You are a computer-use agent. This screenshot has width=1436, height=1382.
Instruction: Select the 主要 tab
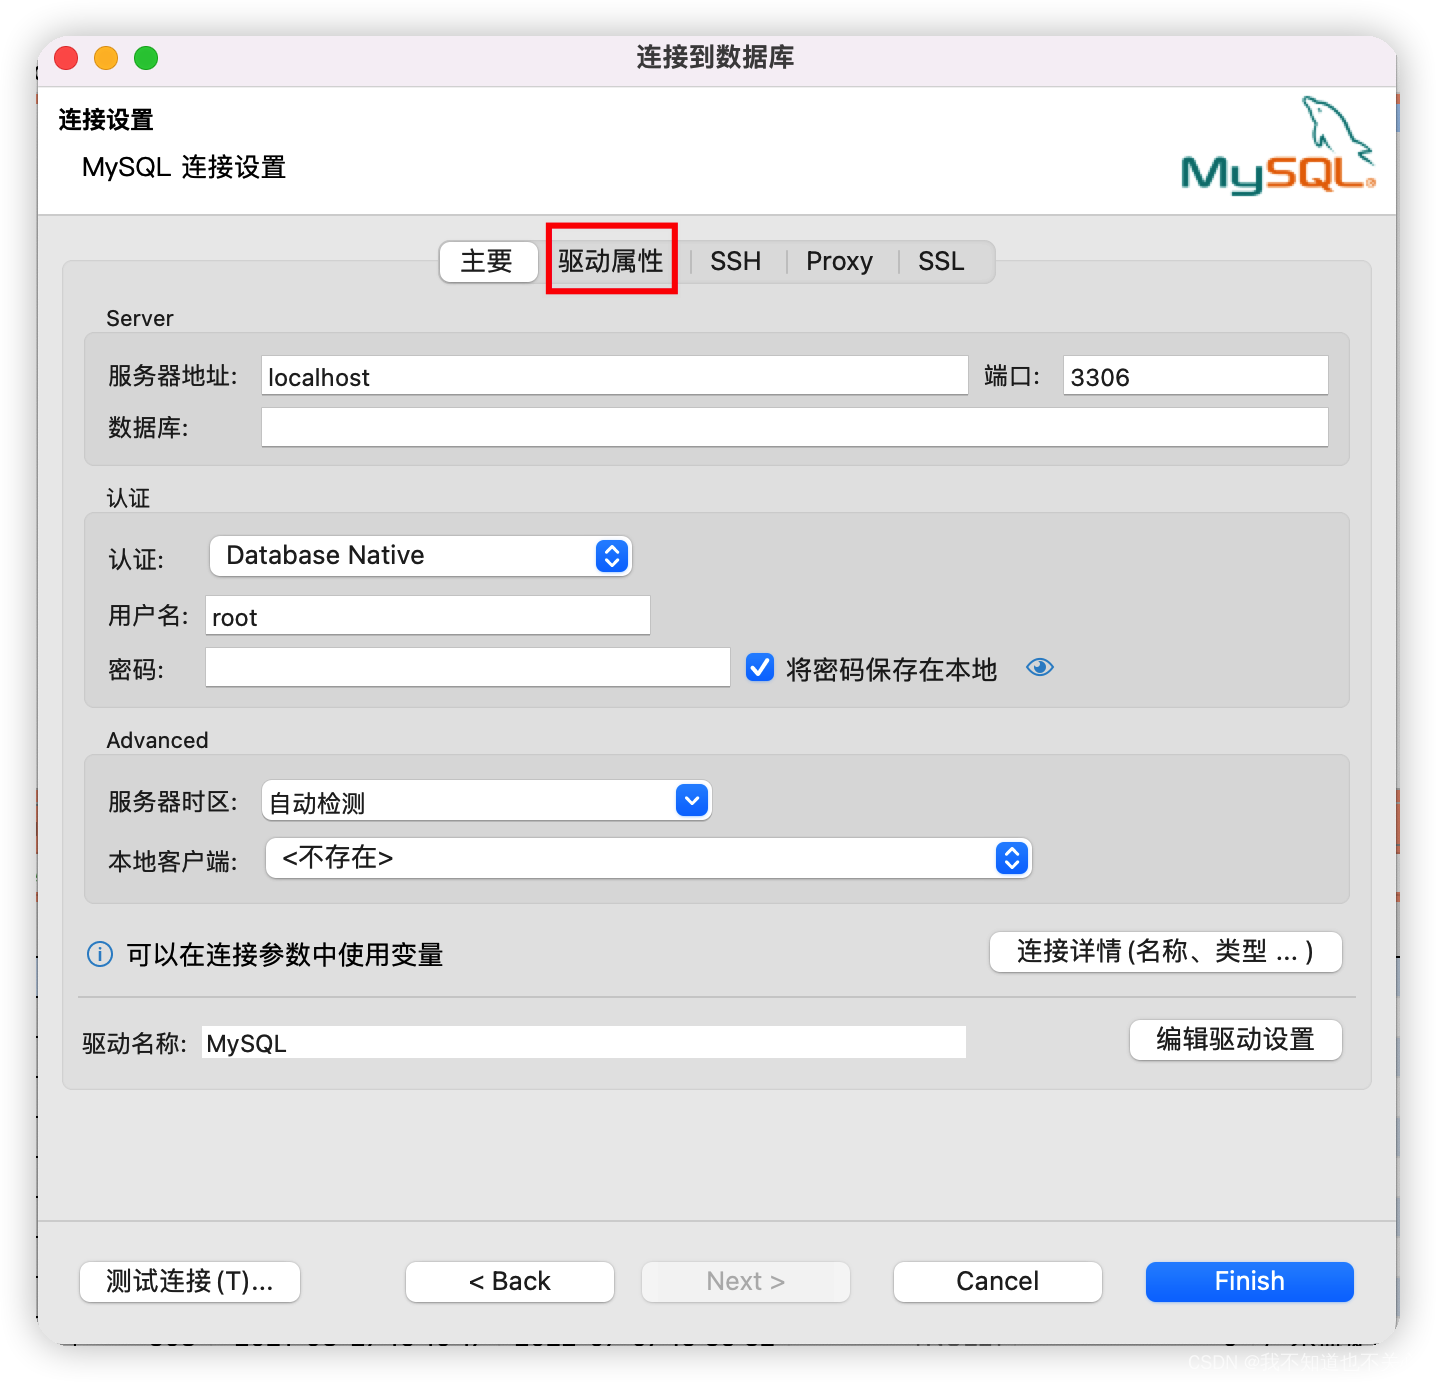click(488, 261)
